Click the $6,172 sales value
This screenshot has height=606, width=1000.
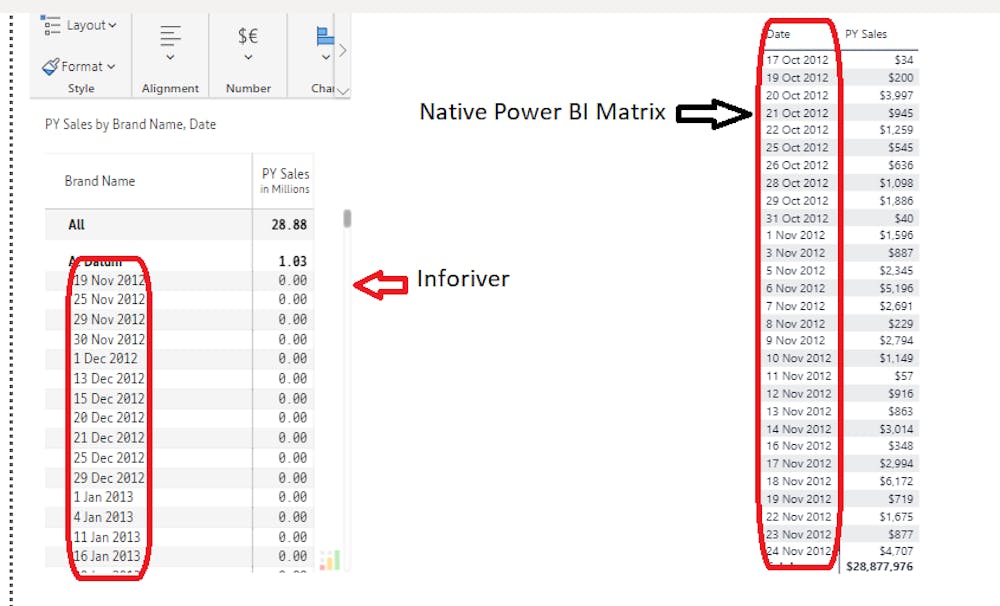coord(896,482)
